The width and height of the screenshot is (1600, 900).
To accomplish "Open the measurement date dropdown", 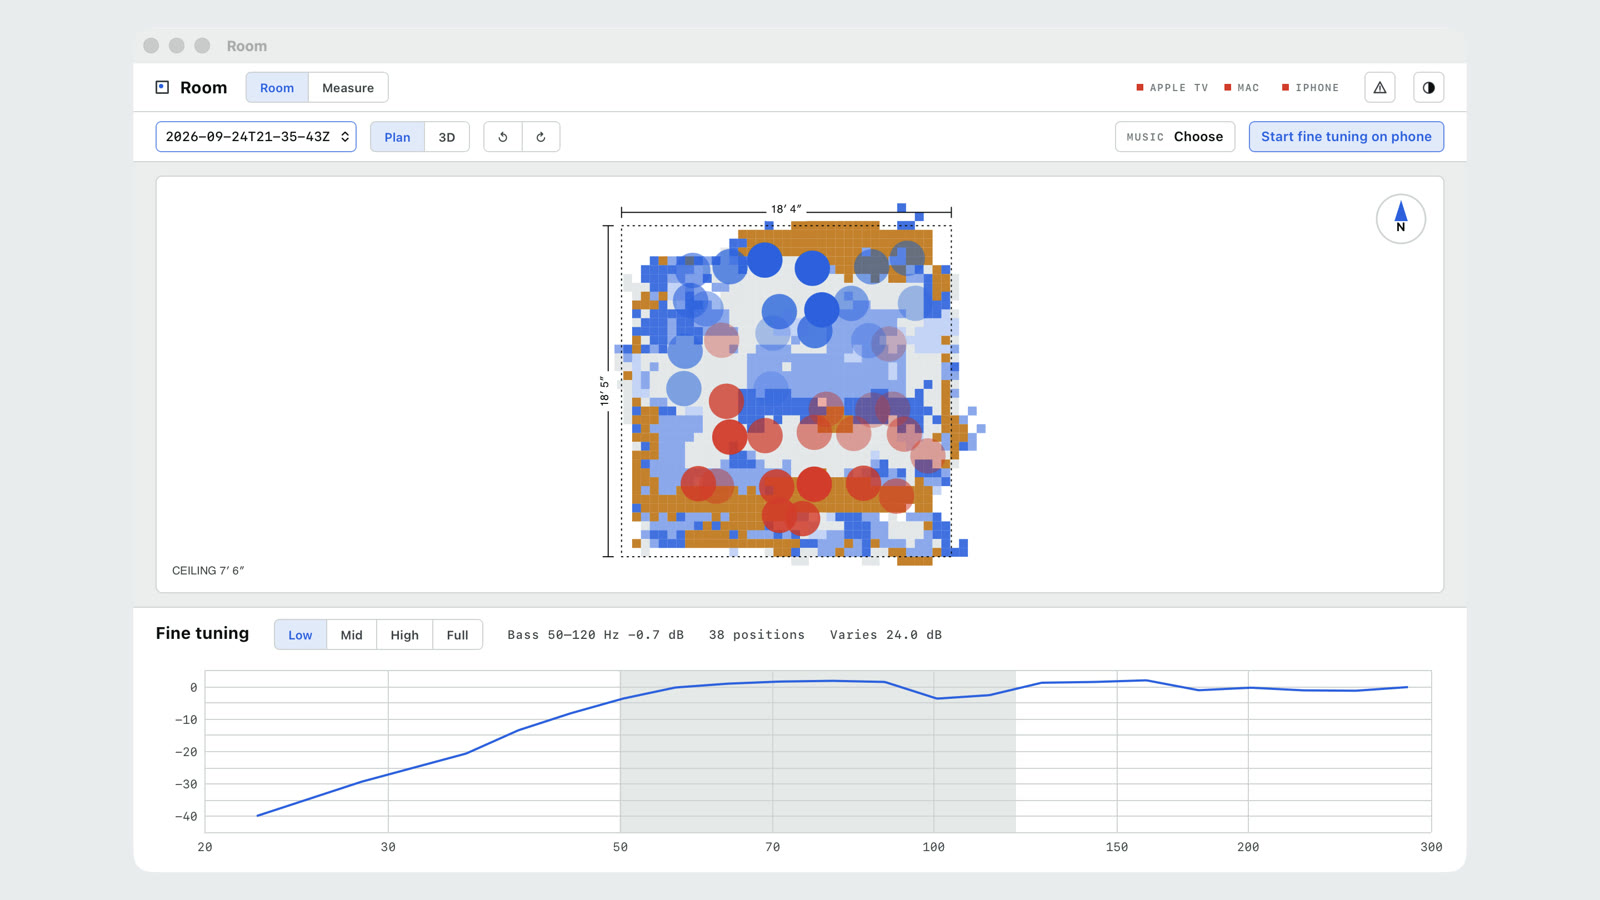I will click(256, 137).
